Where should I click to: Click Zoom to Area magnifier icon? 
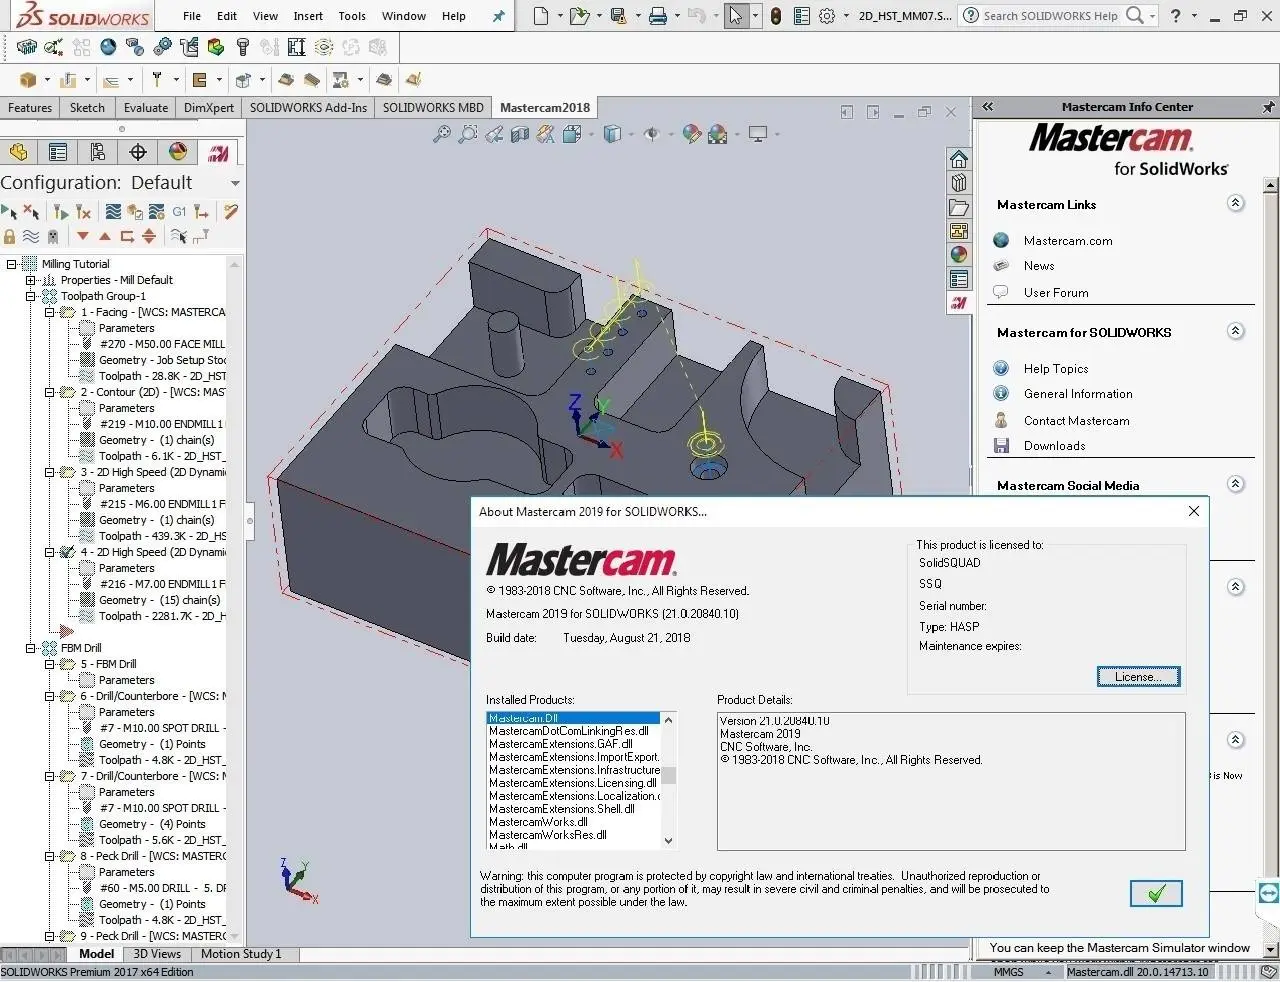pos(467,134)
